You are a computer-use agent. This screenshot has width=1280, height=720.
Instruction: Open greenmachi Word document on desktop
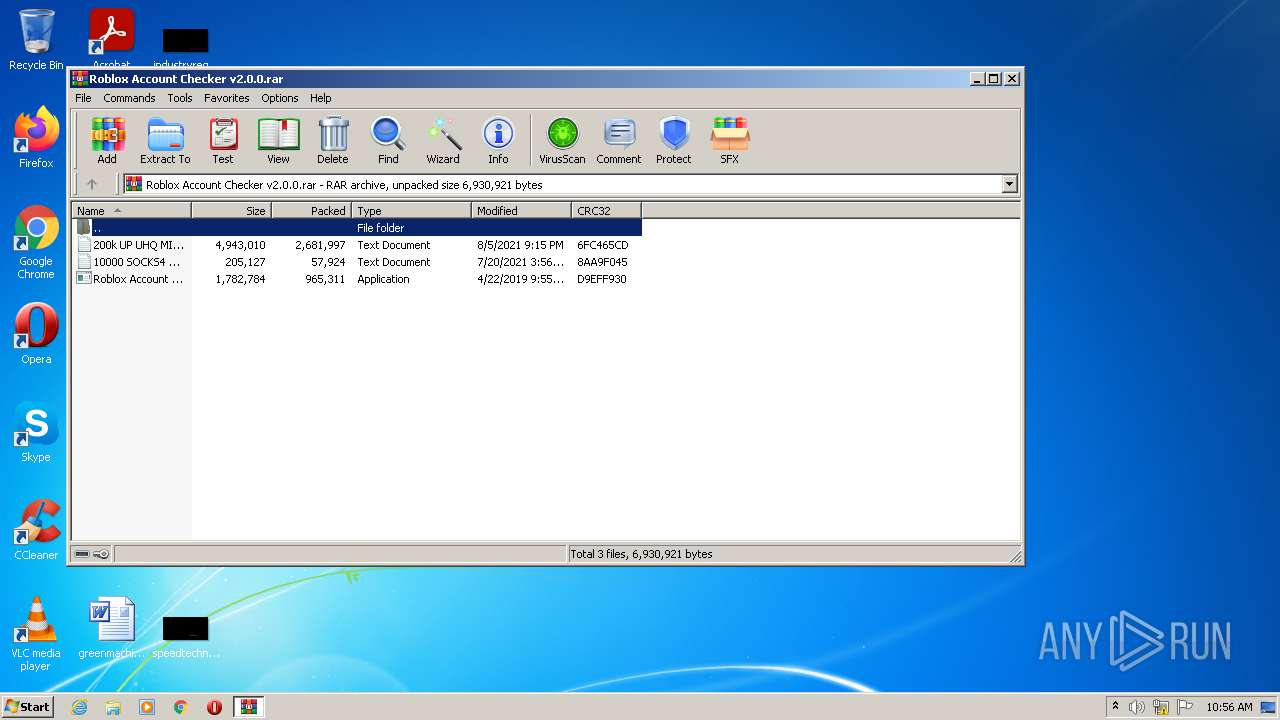pos(111,628)
